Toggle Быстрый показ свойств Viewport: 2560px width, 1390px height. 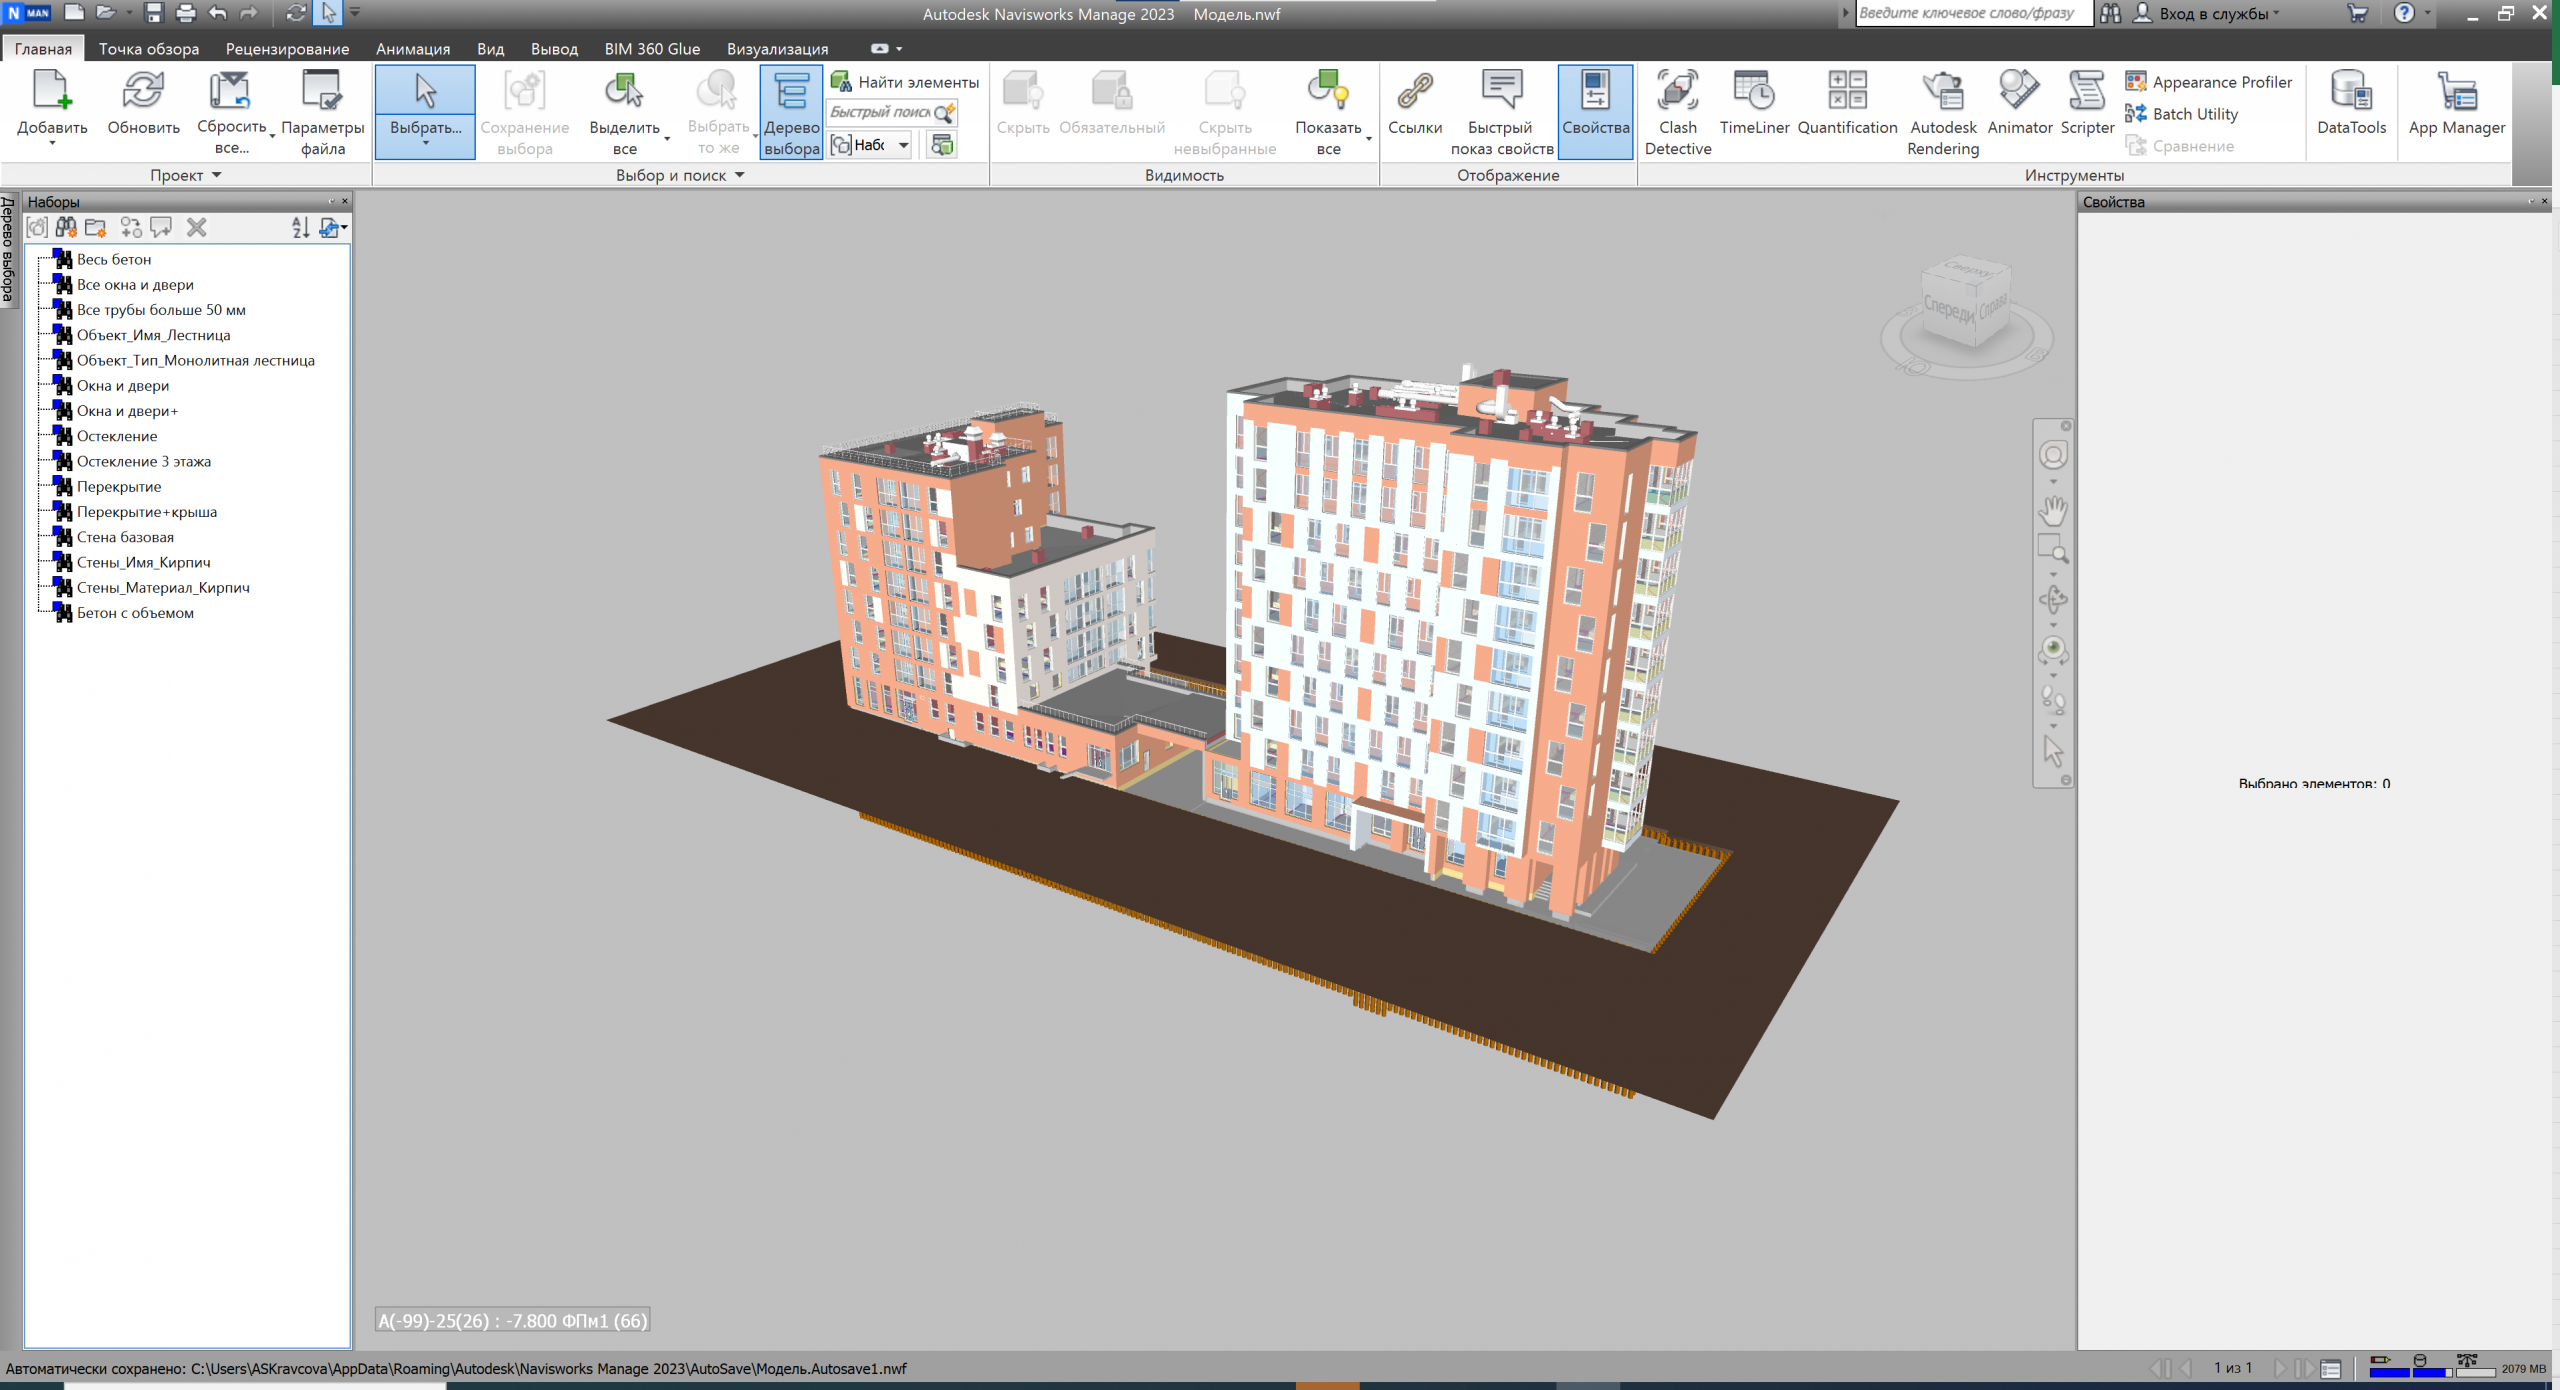[1500, 110]
